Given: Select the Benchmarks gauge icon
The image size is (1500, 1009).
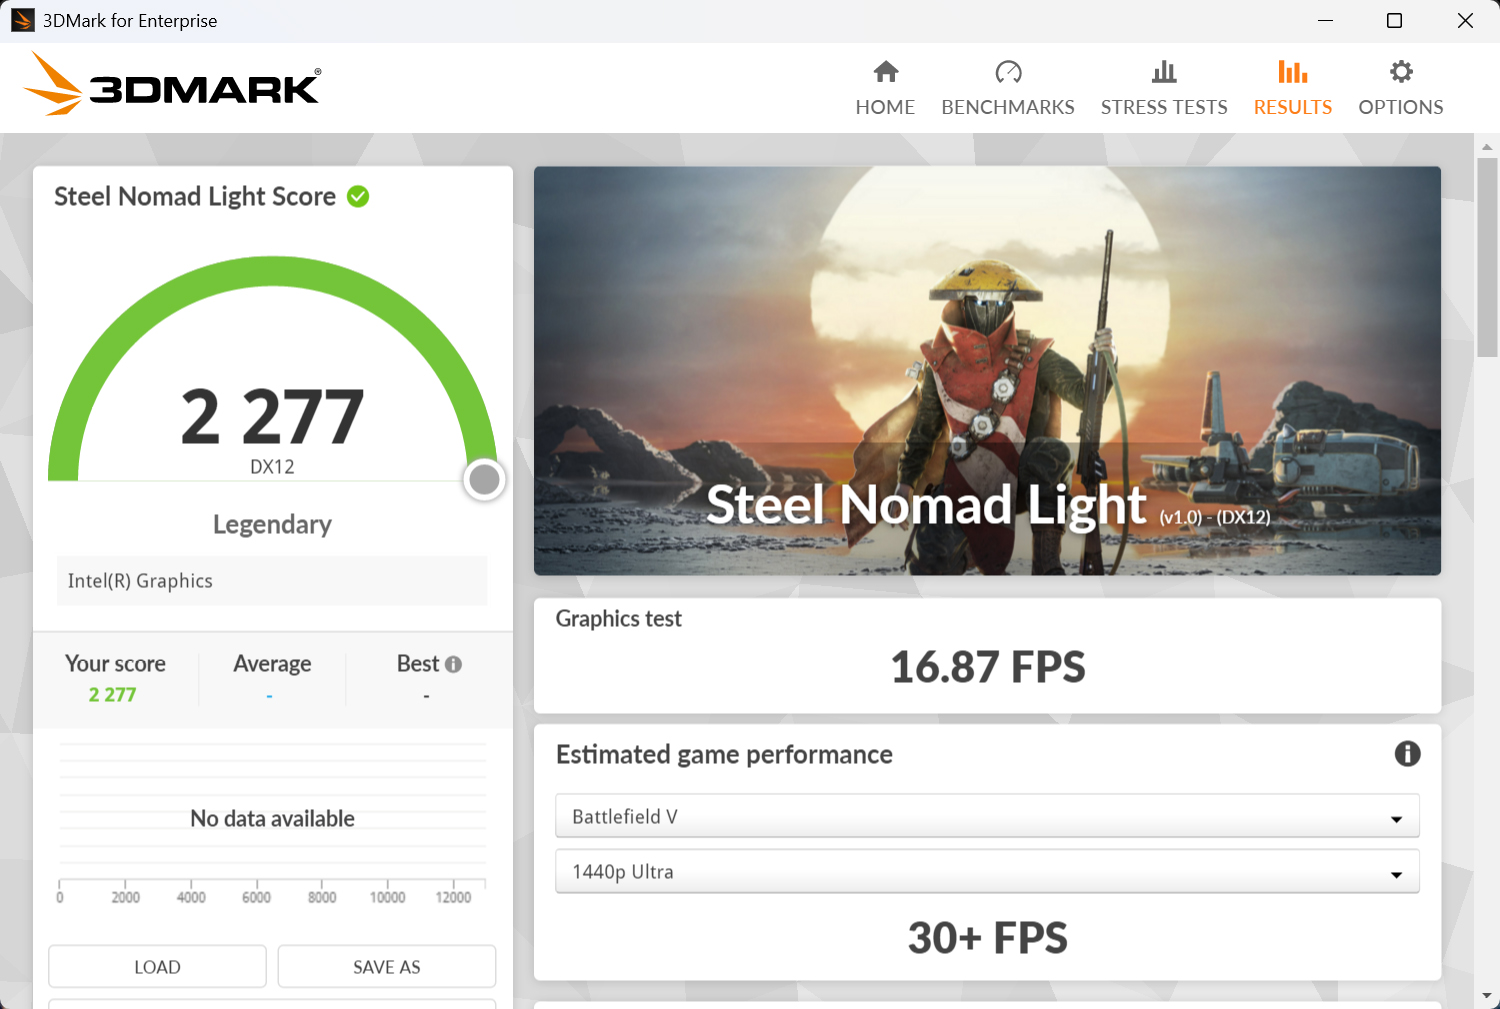Looking at the screenshot, I should coord(1008,72).
